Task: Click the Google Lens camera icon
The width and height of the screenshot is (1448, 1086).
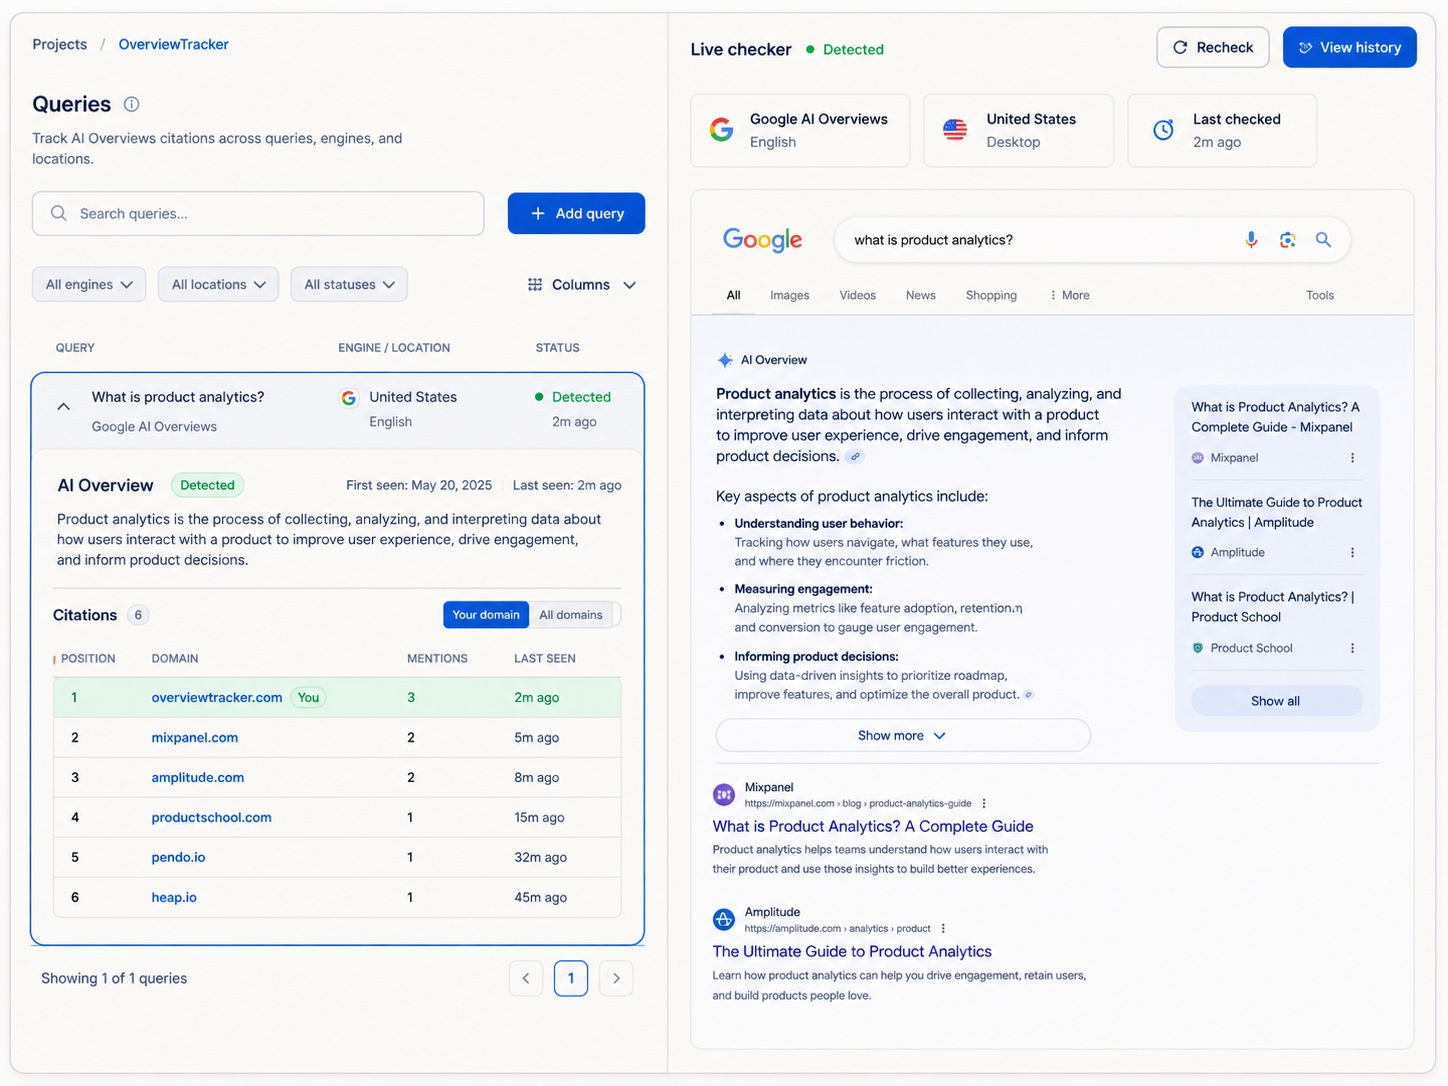Action: coord(1287,240)
